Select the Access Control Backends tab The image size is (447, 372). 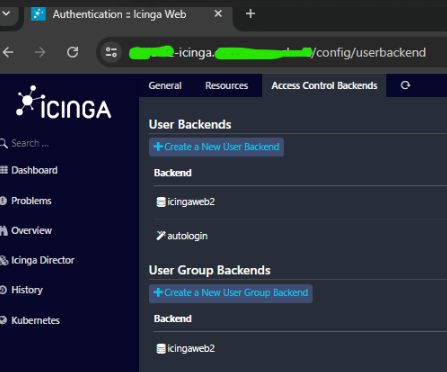point(324,86)
